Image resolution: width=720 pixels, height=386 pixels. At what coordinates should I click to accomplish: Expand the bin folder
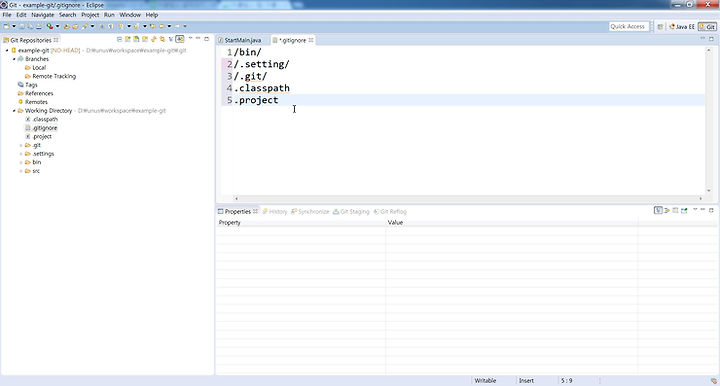click(21, 162)
